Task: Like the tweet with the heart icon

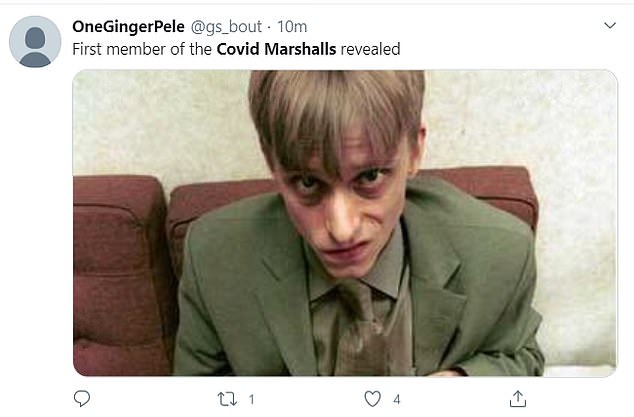Action: click(x=373, y=399)
